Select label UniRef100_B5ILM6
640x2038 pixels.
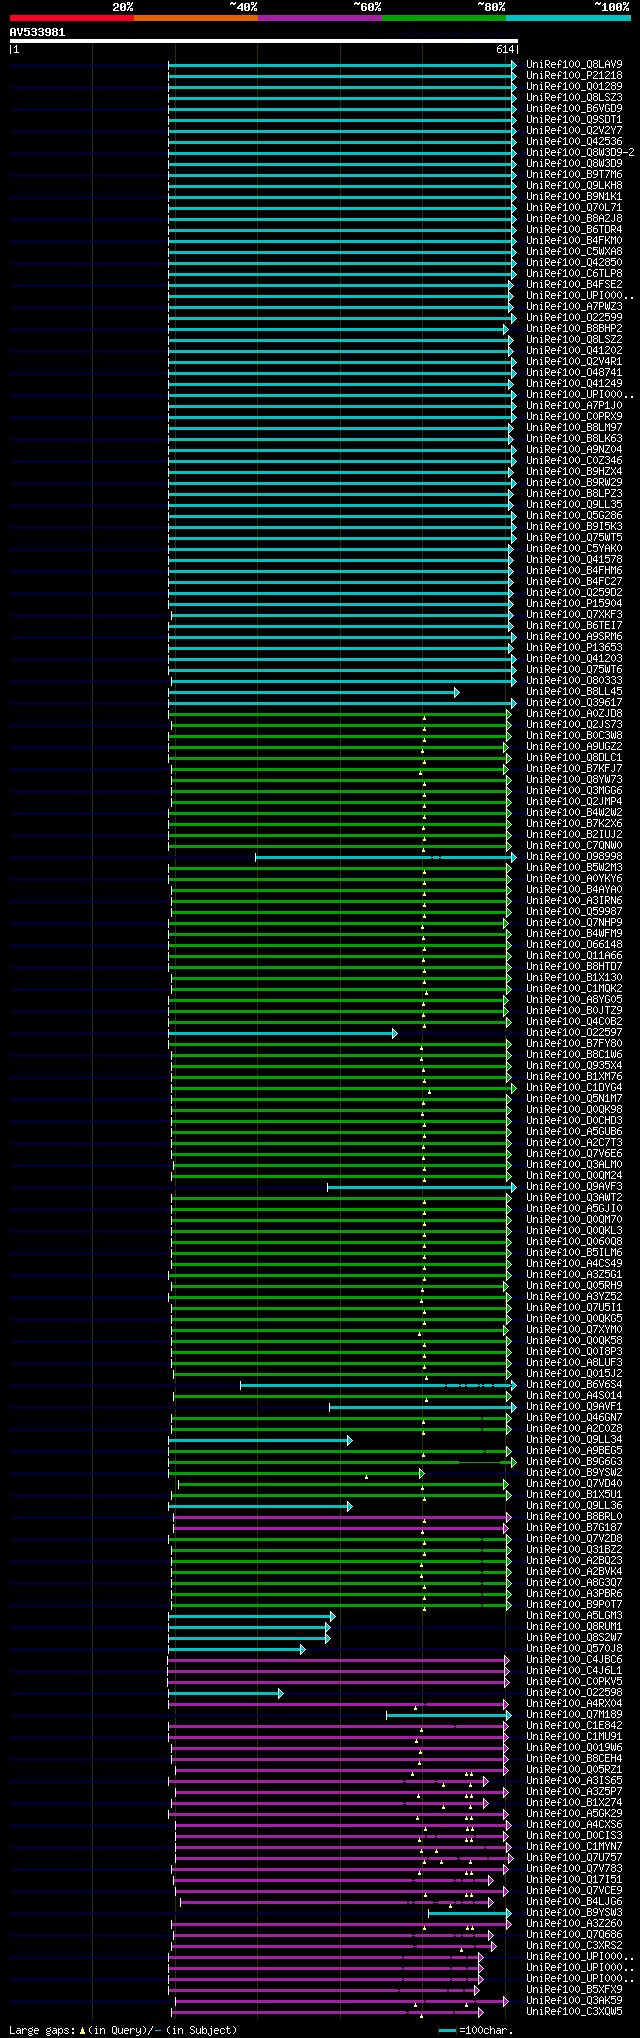coord(574,1252)
